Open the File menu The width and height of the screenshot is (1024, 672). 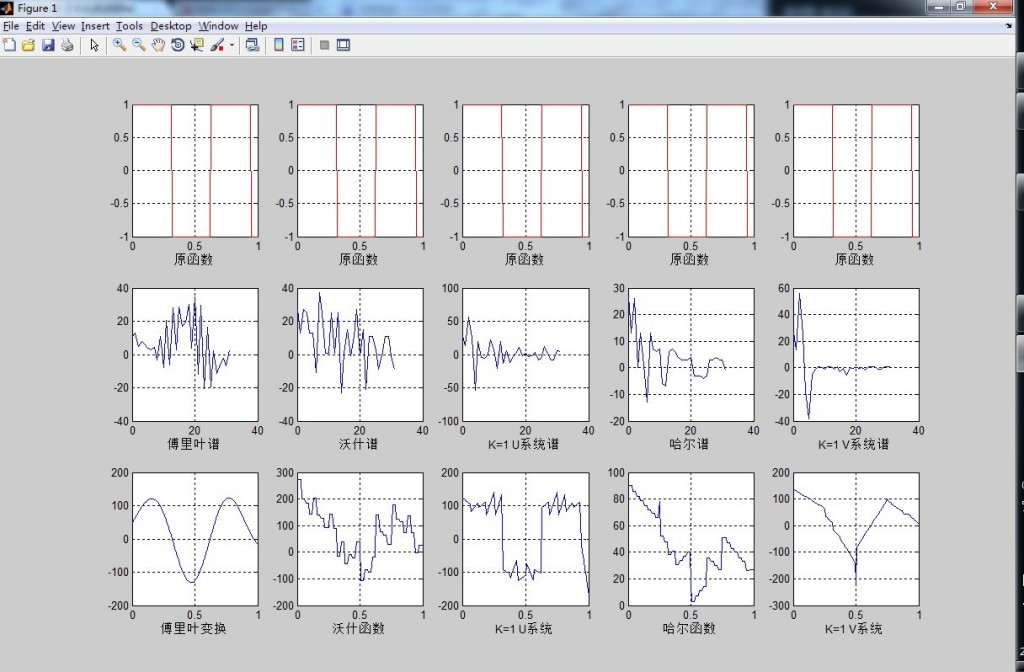[11, 26]
